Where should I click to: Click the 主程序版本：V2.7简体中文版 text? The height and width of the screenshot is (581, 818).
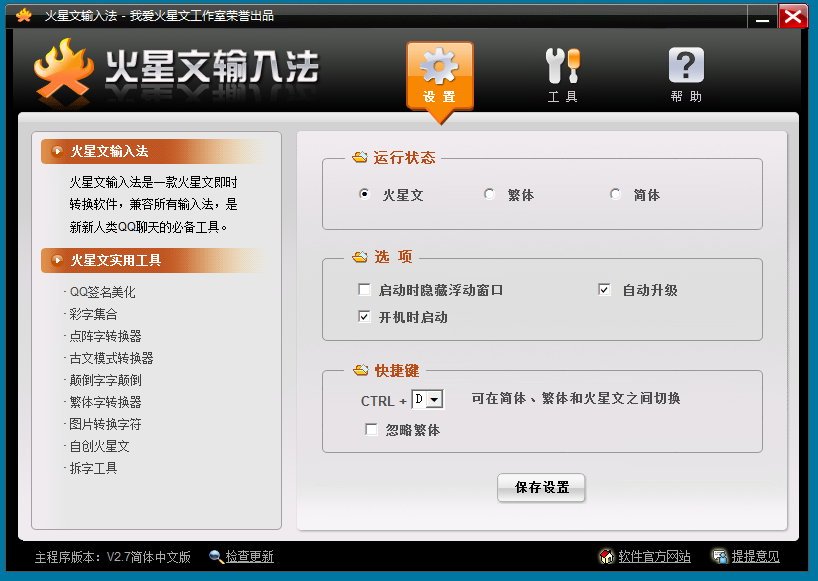click(113, 557)
